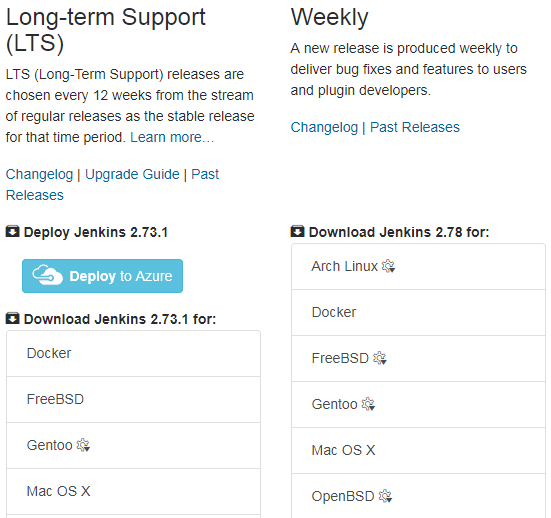Open the LTS Changelog link
Screen dimensions: 551x518
coord(39,174)
